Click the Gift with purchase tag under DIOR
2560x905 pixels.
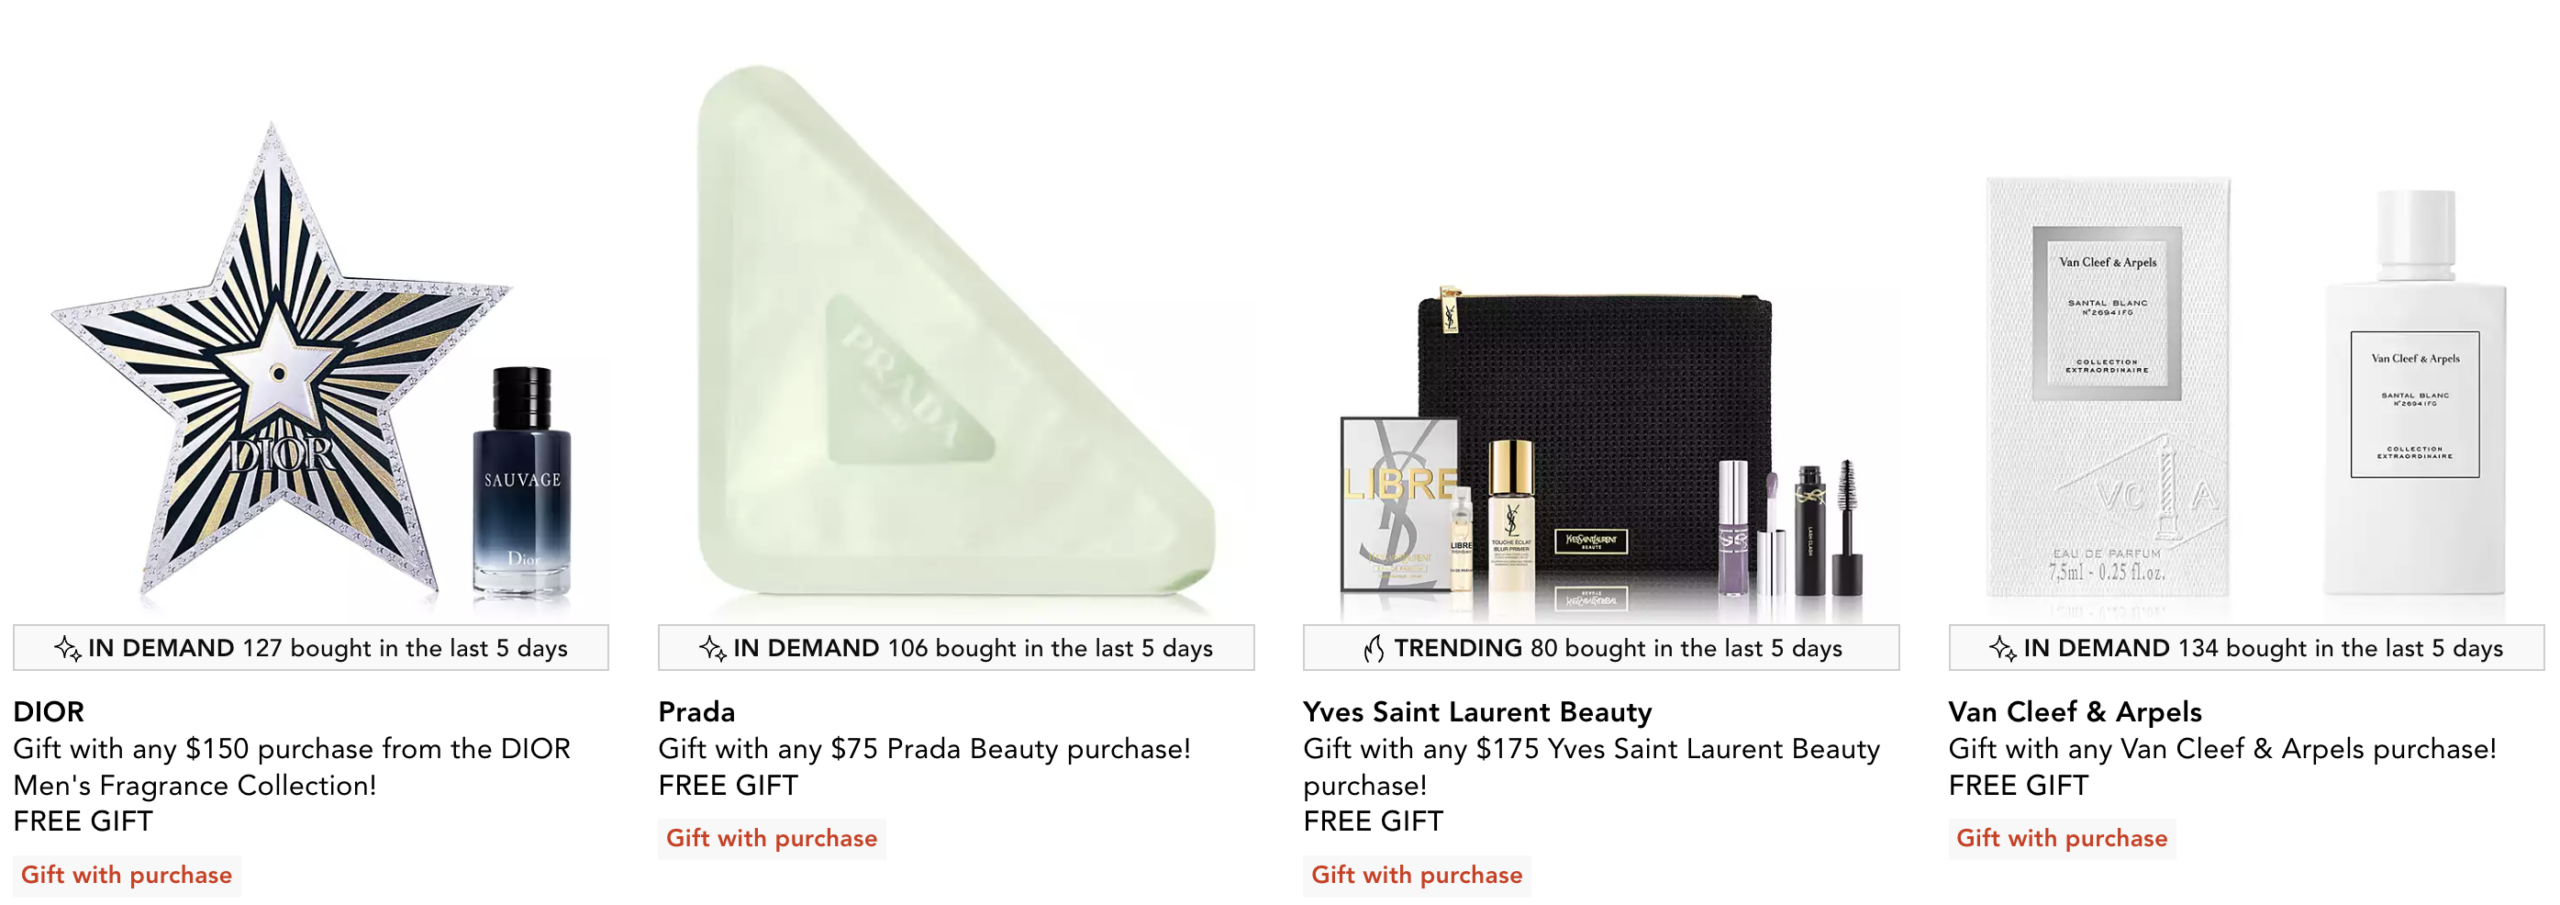point(126,875)
